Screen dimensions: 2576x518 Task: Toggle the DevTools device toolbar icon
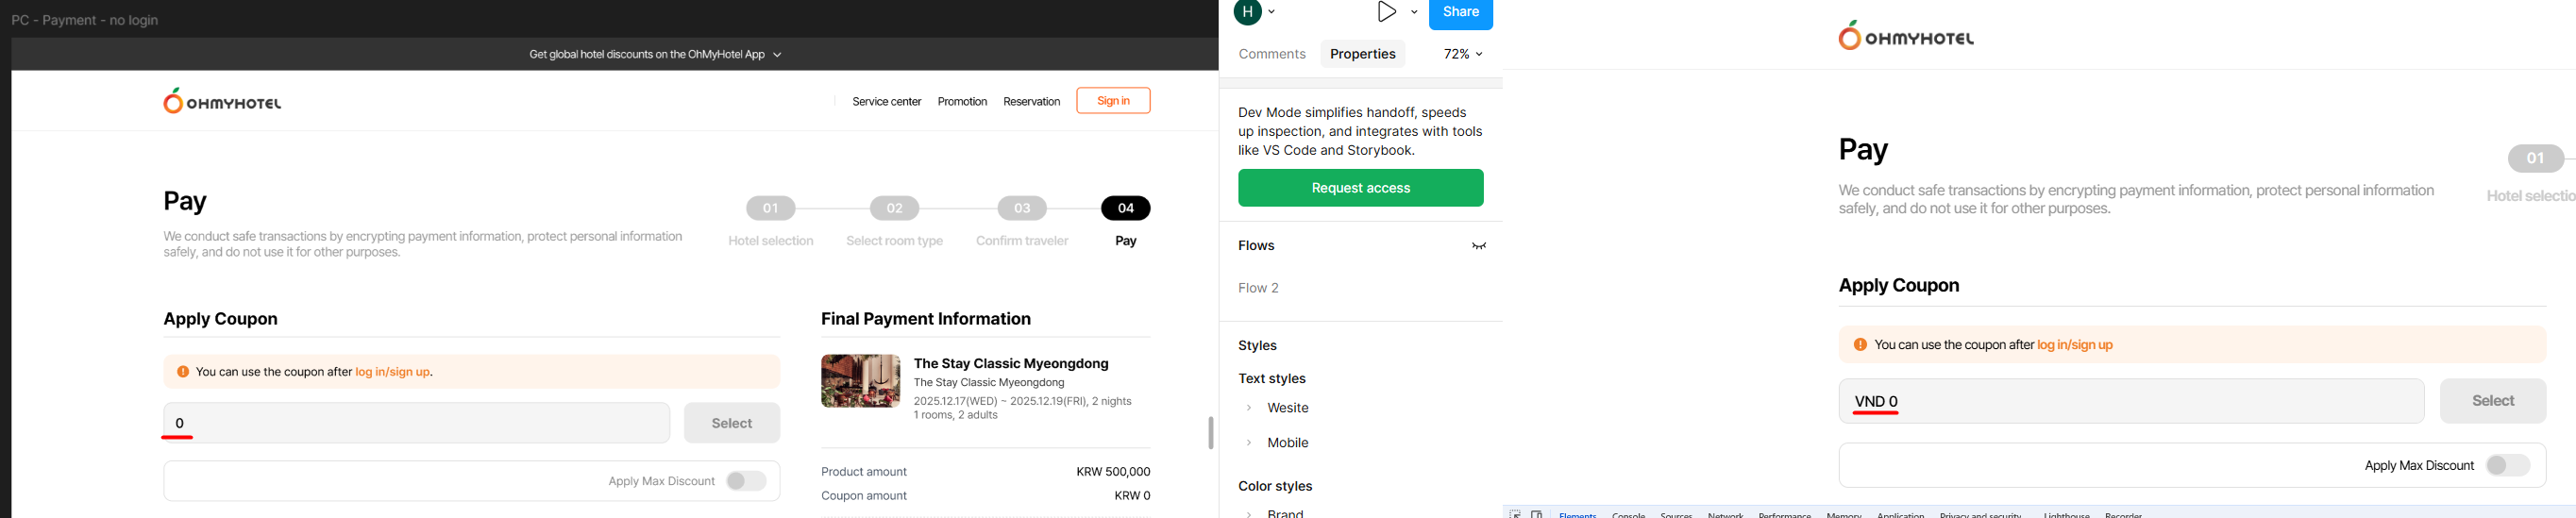tap(1537, 514)
